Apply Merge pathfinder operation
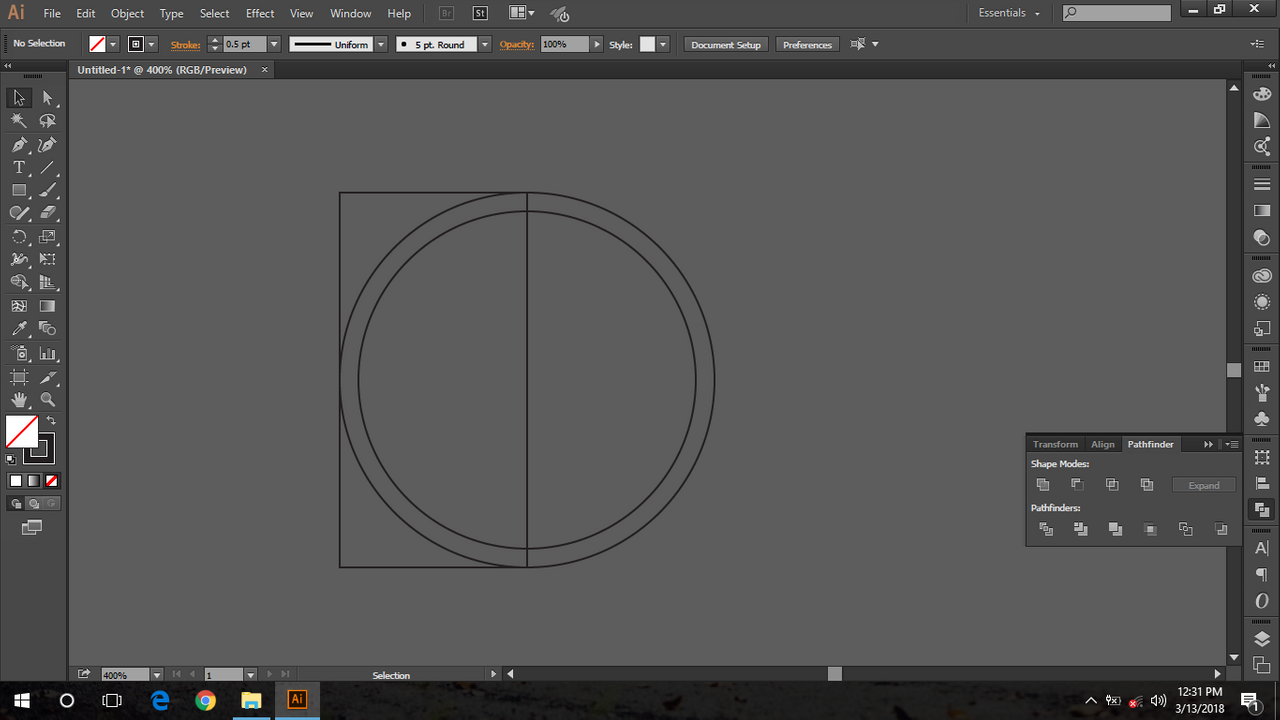This screenshot has width=1280, height=720. [1116, 529]
